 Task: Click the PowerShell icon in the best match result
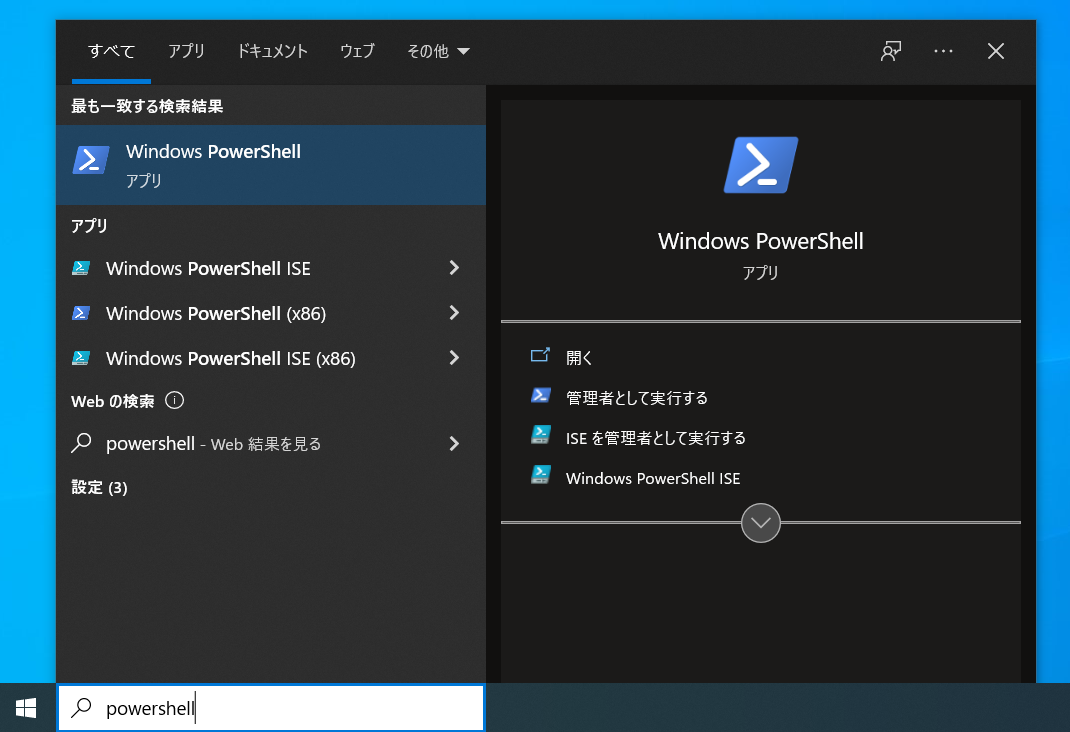(91, 160)
